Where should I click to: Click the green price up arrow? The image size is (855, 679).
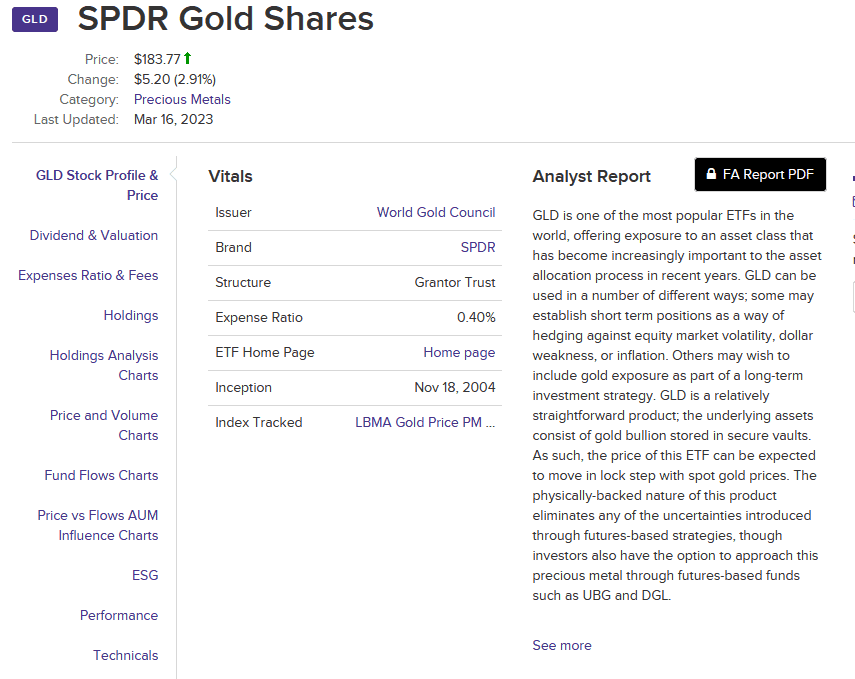[188, 58]
